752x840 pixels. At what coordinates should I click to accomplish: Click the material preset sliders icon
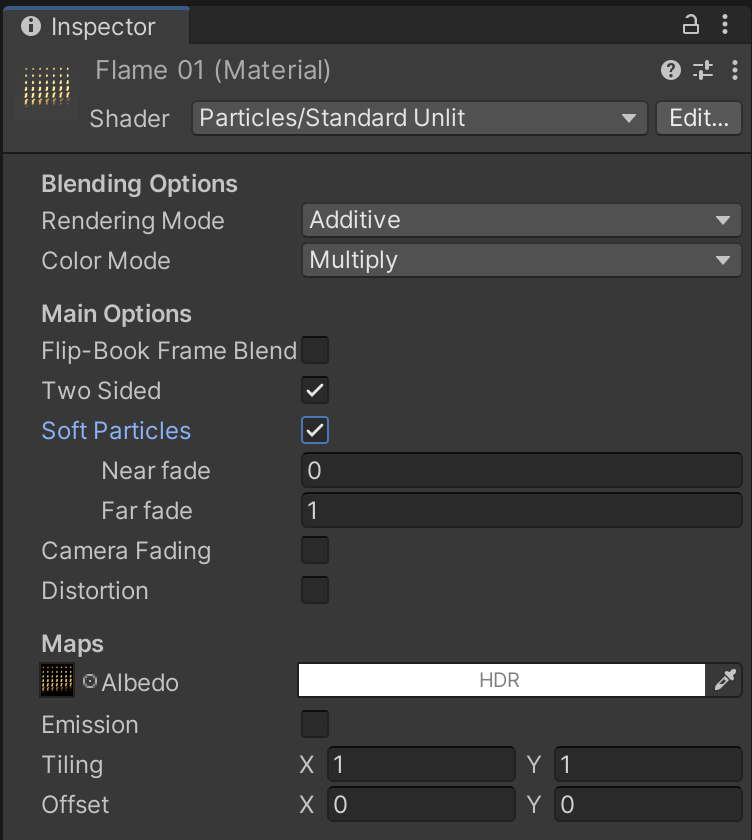(703, 70)
